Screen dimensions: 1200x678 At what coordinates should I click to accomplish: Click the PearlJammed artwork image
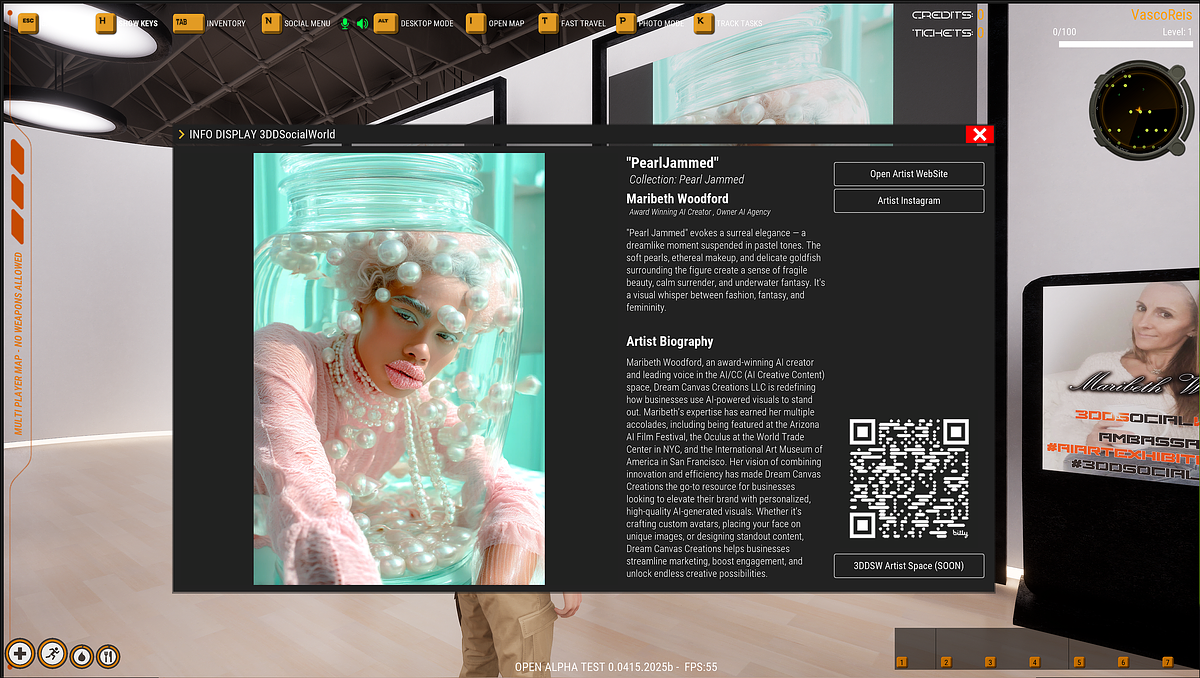[399, 368]
